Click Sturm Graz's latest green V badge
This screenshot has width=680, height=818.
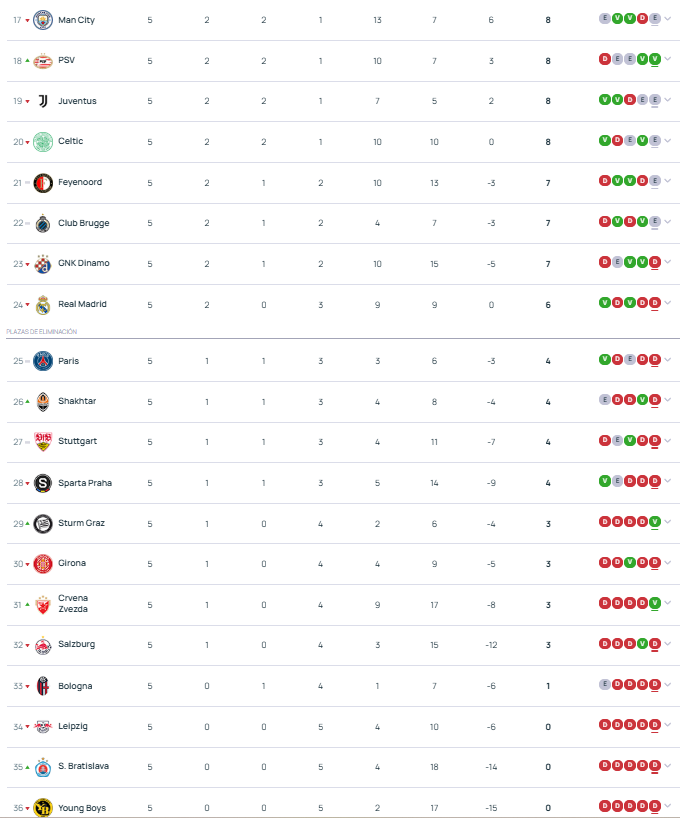click(x=654, y=521)
